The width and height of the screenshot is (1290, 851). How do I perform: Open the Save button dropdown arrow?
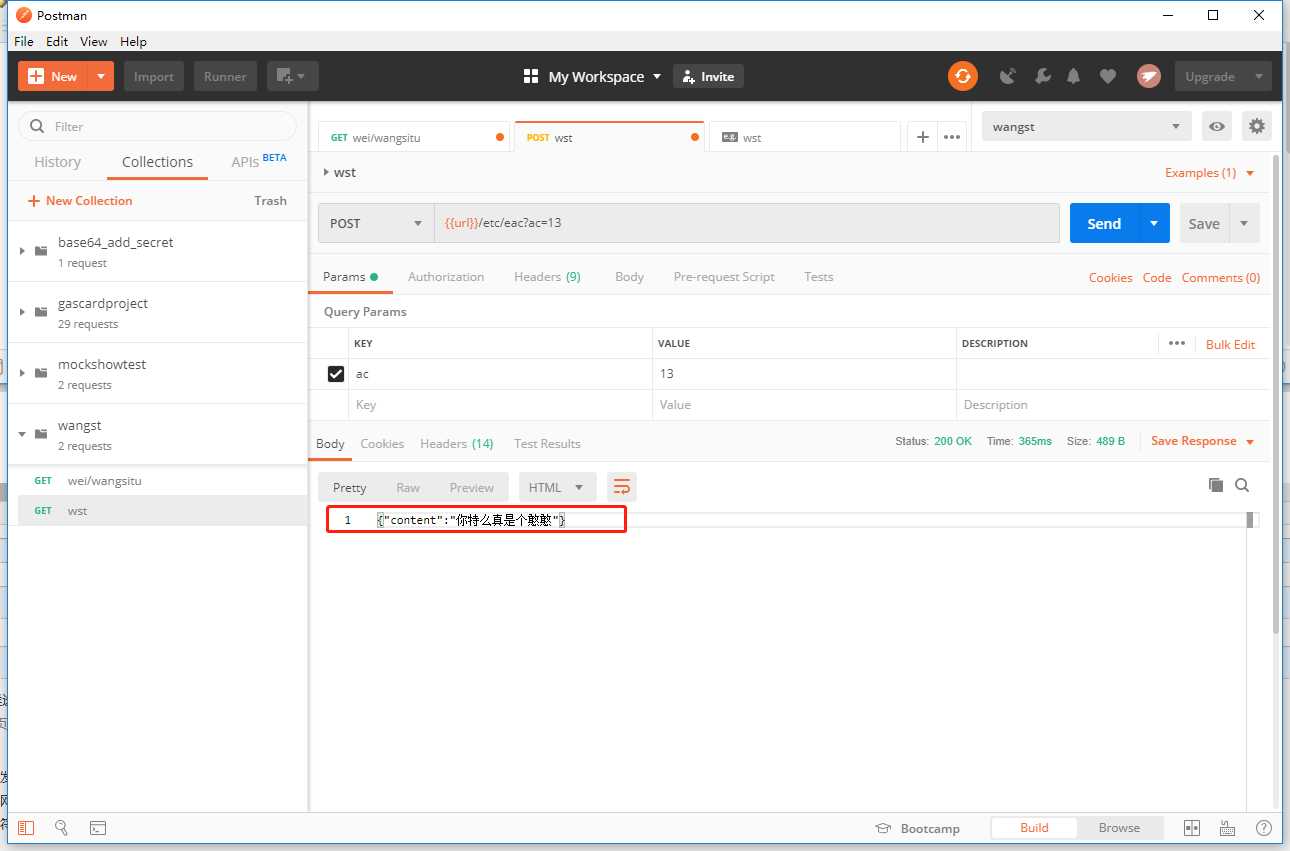(x=1244, y=223)
